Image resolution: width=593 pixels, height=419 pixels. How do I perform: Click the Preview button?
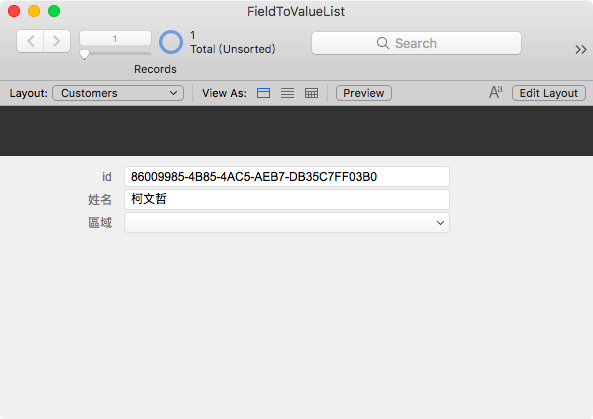pos(364,93)
